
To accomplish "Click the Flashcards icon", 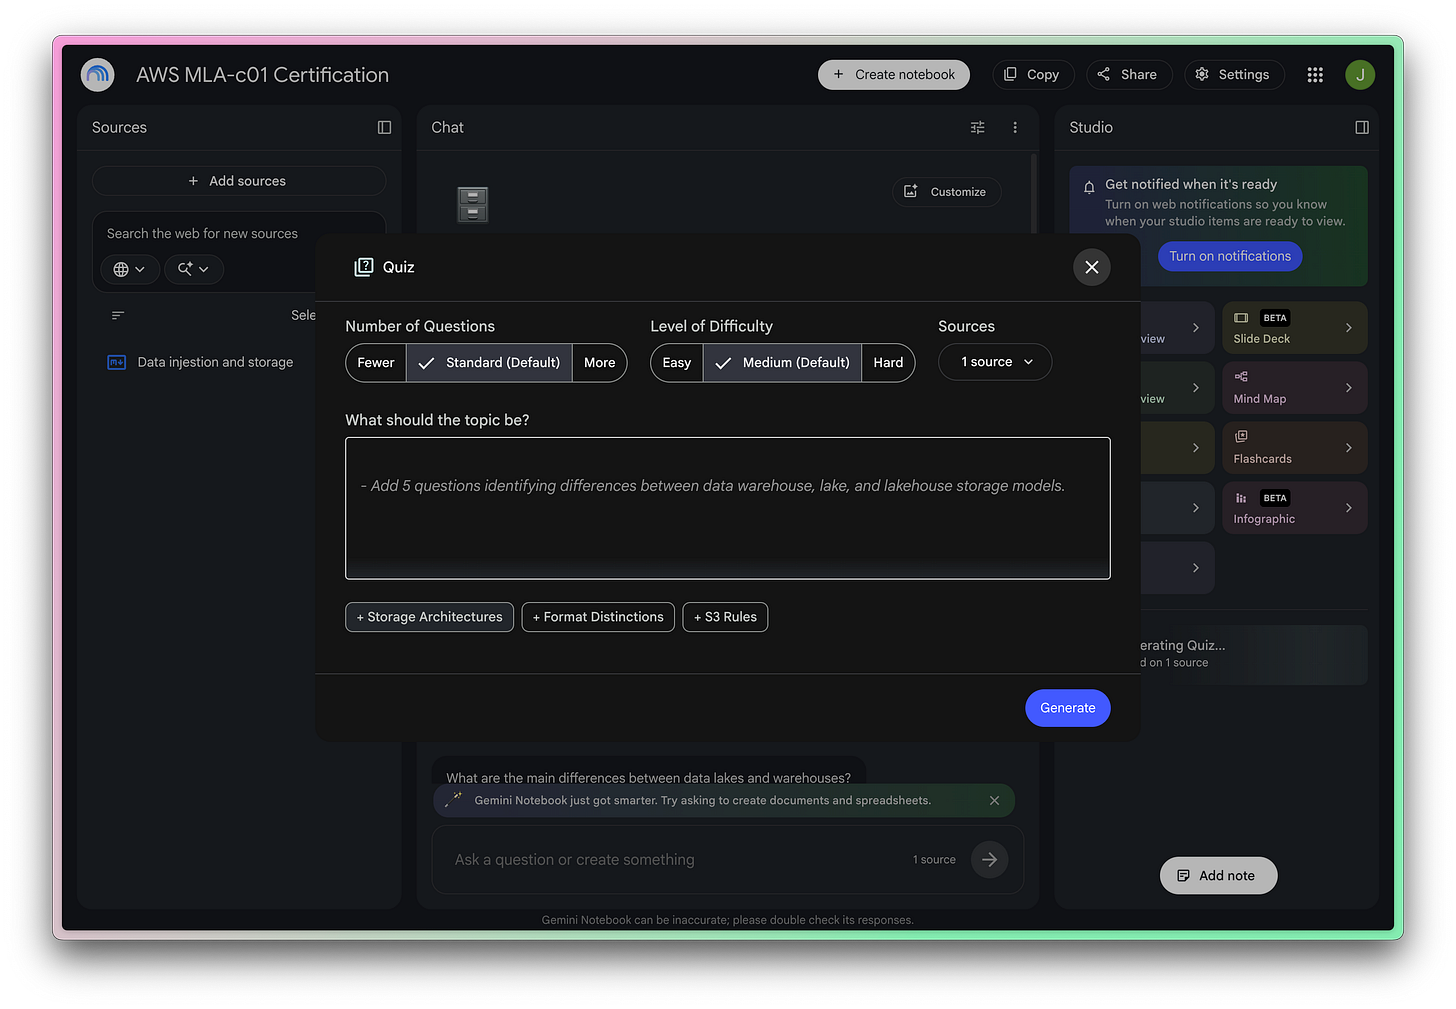I will 1241,437.
